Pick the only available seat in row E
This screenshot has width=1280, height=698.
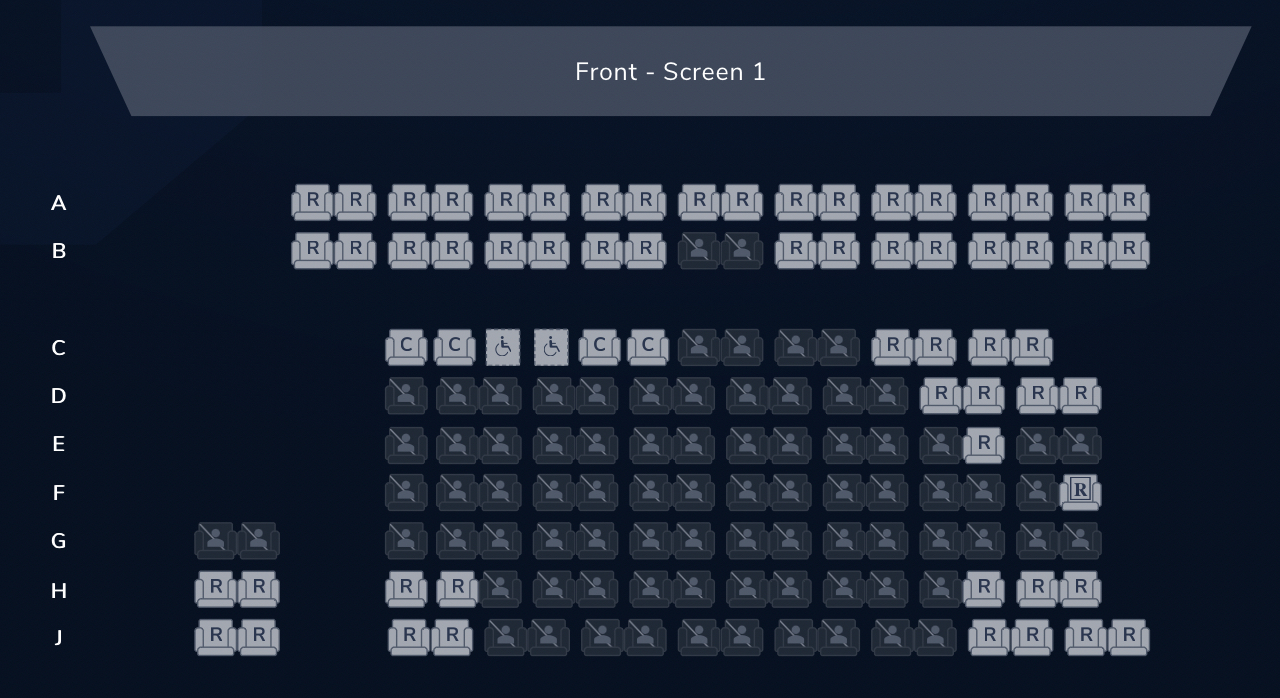984,444
